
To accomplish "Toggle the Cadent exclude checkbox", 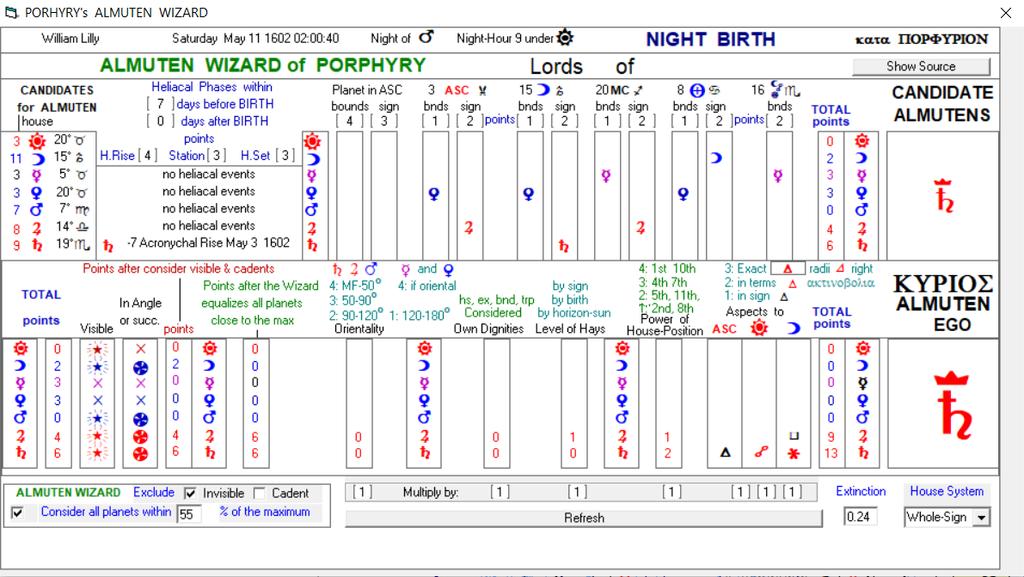I will click(259, 493).
